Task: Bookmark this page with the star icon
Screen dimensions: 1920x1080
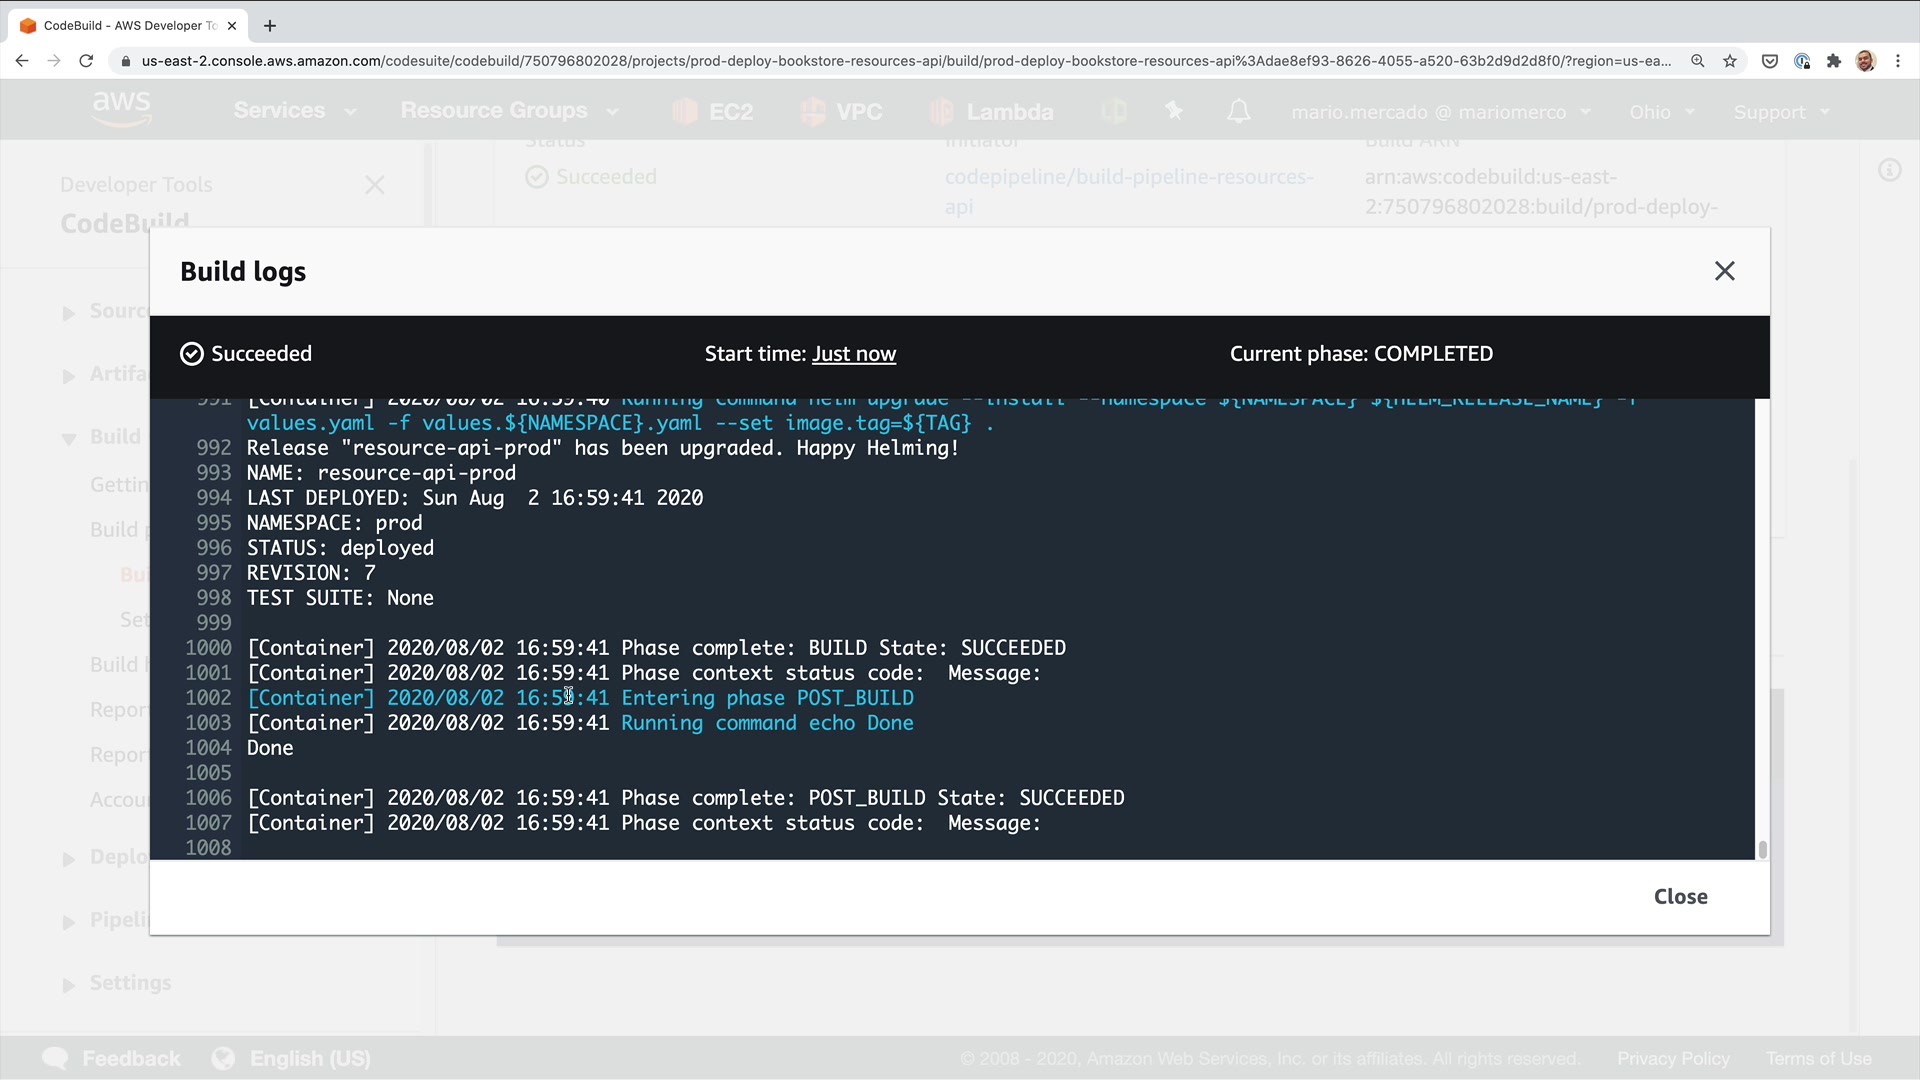Action: coord(1730,61)
